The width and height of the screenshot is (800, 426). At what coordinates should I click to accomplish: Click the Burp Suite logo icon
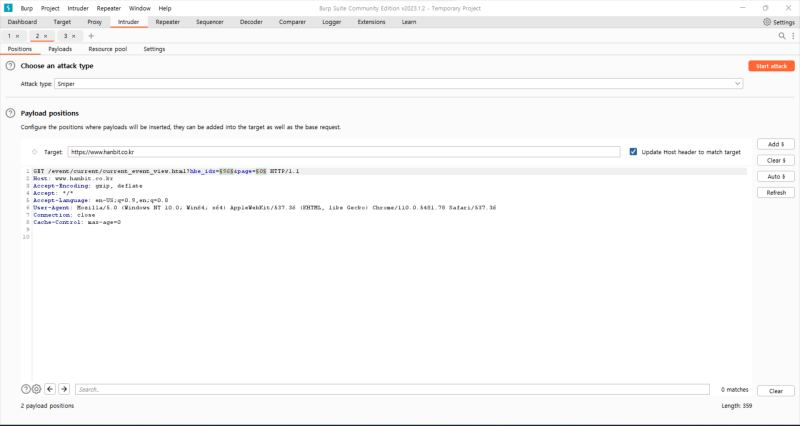8,8
